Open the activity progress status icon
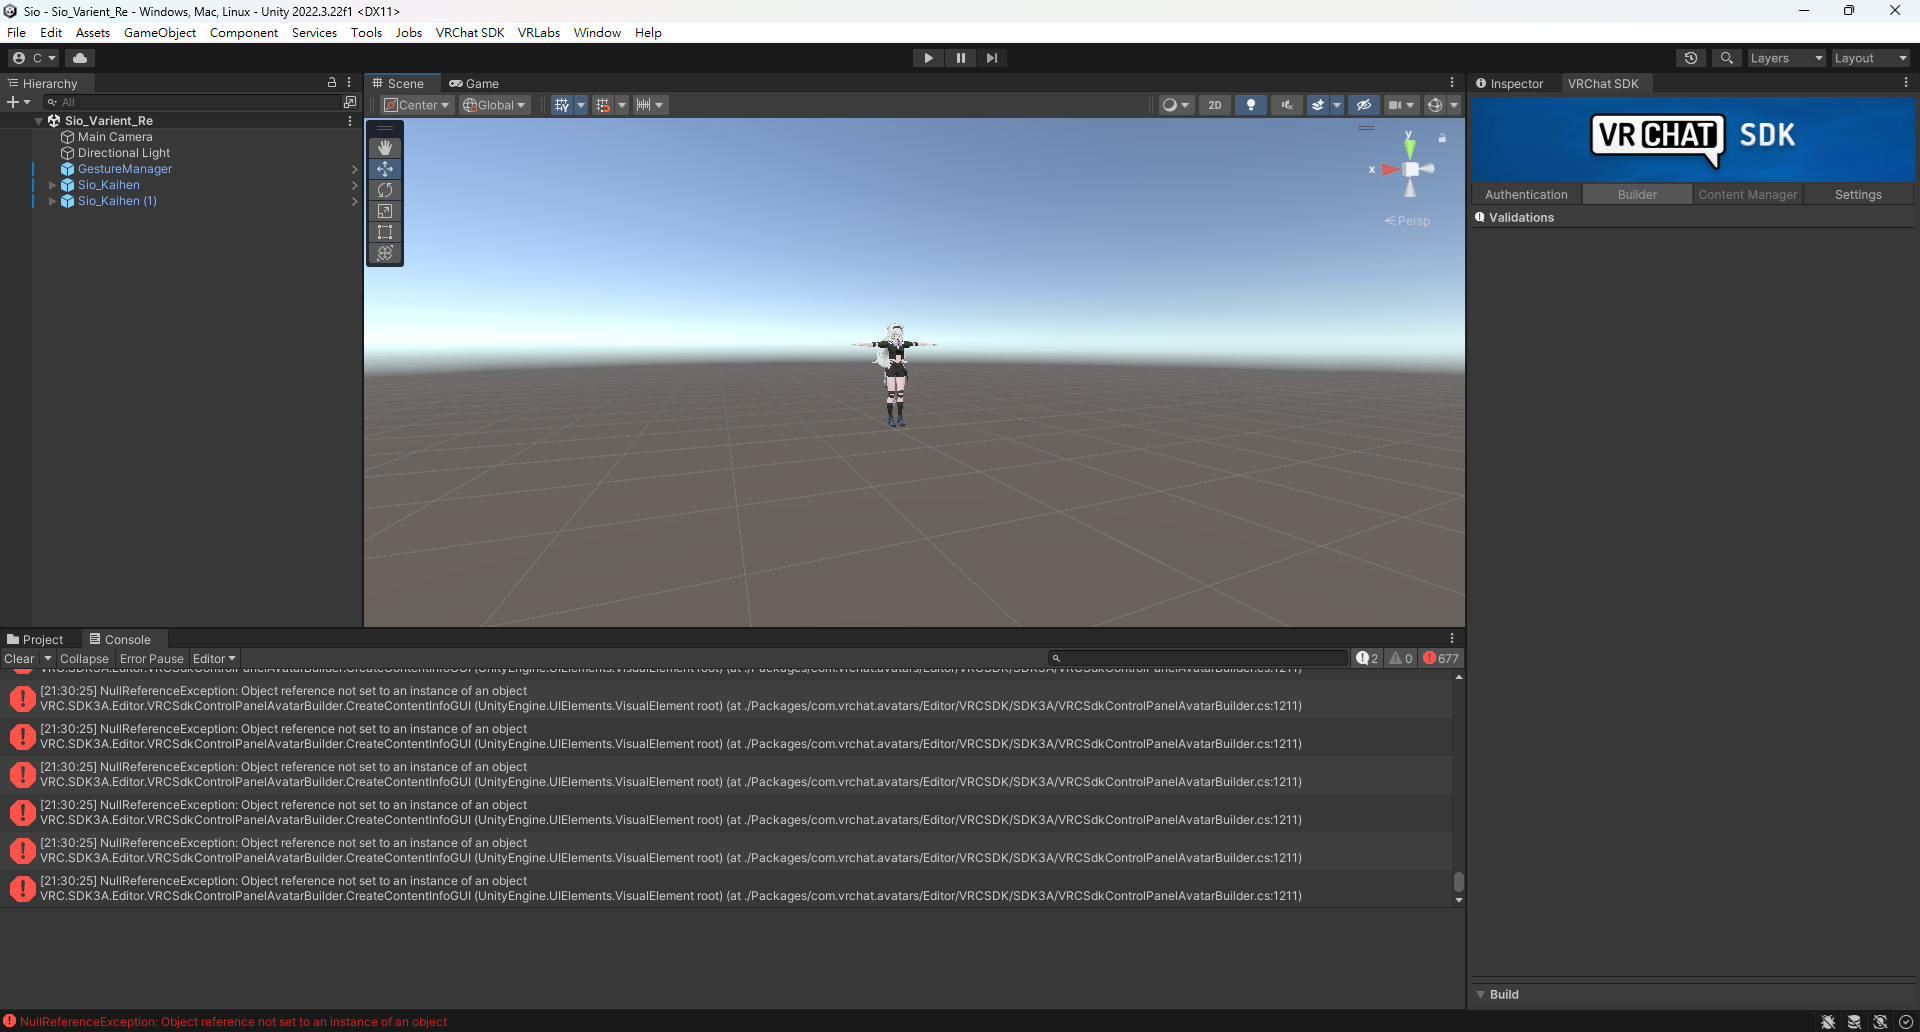1920x1032 pixels. coord(1906,1021)
